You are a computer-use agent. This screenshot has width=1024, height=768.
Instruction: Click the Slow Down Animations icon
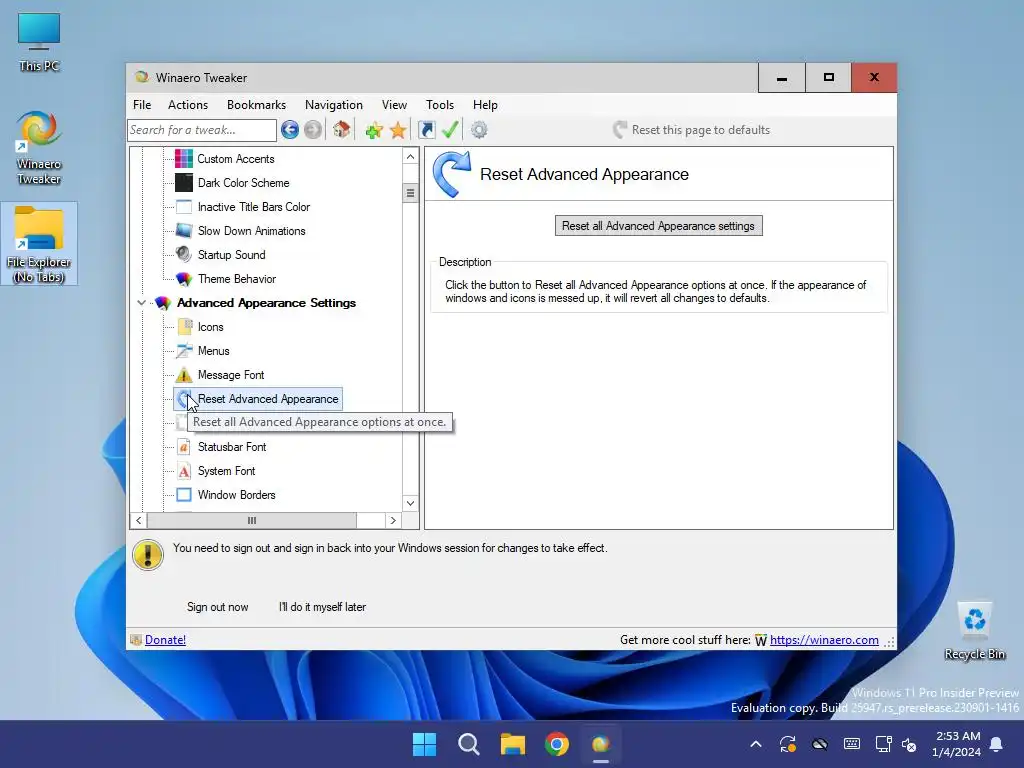[184, 231]
